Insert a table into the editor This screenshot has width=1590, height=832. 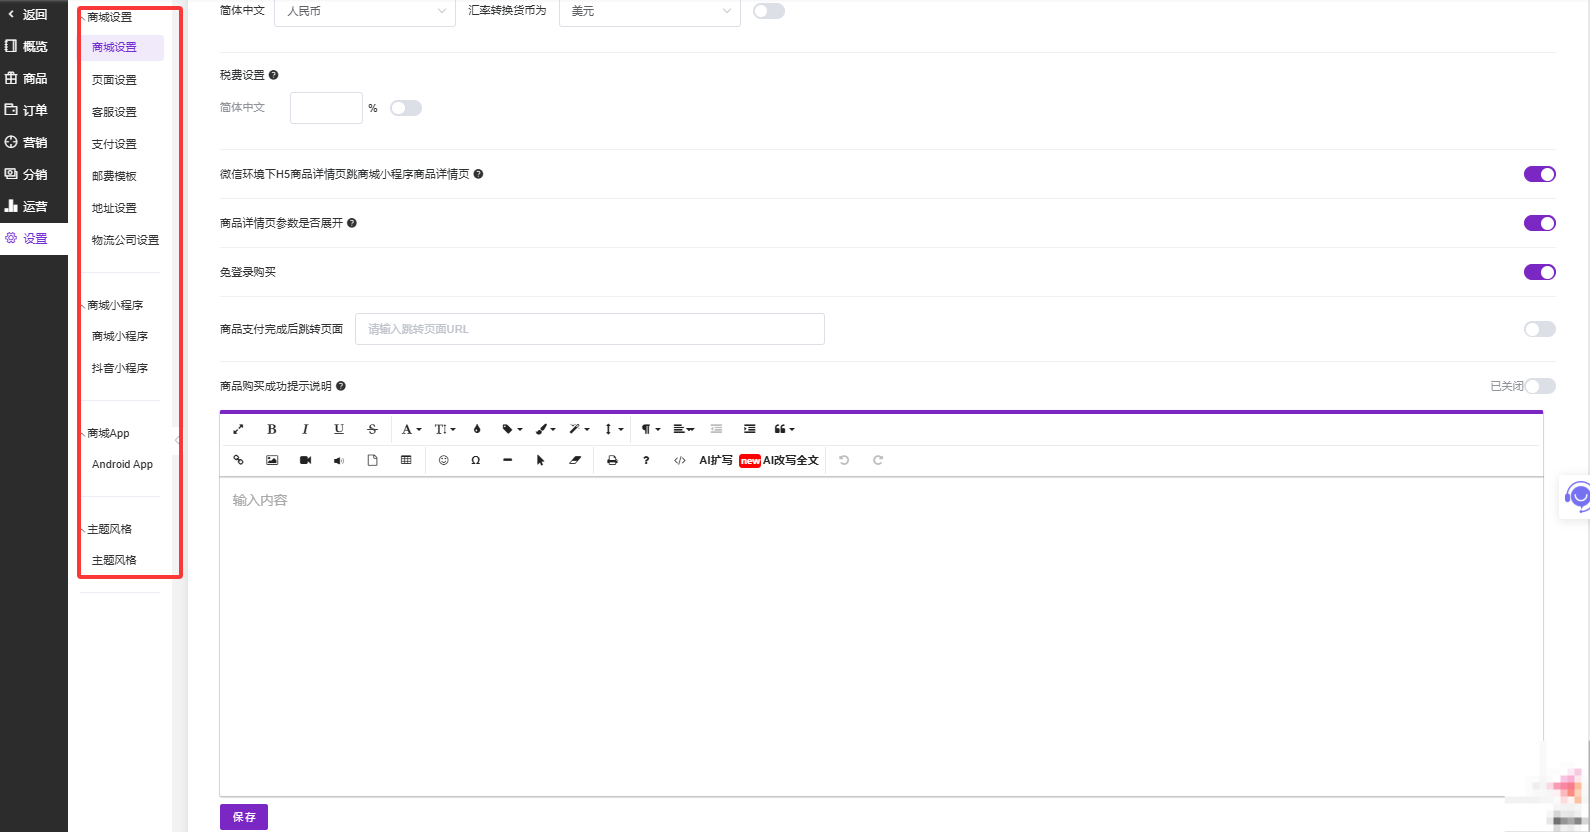[406, 460]
